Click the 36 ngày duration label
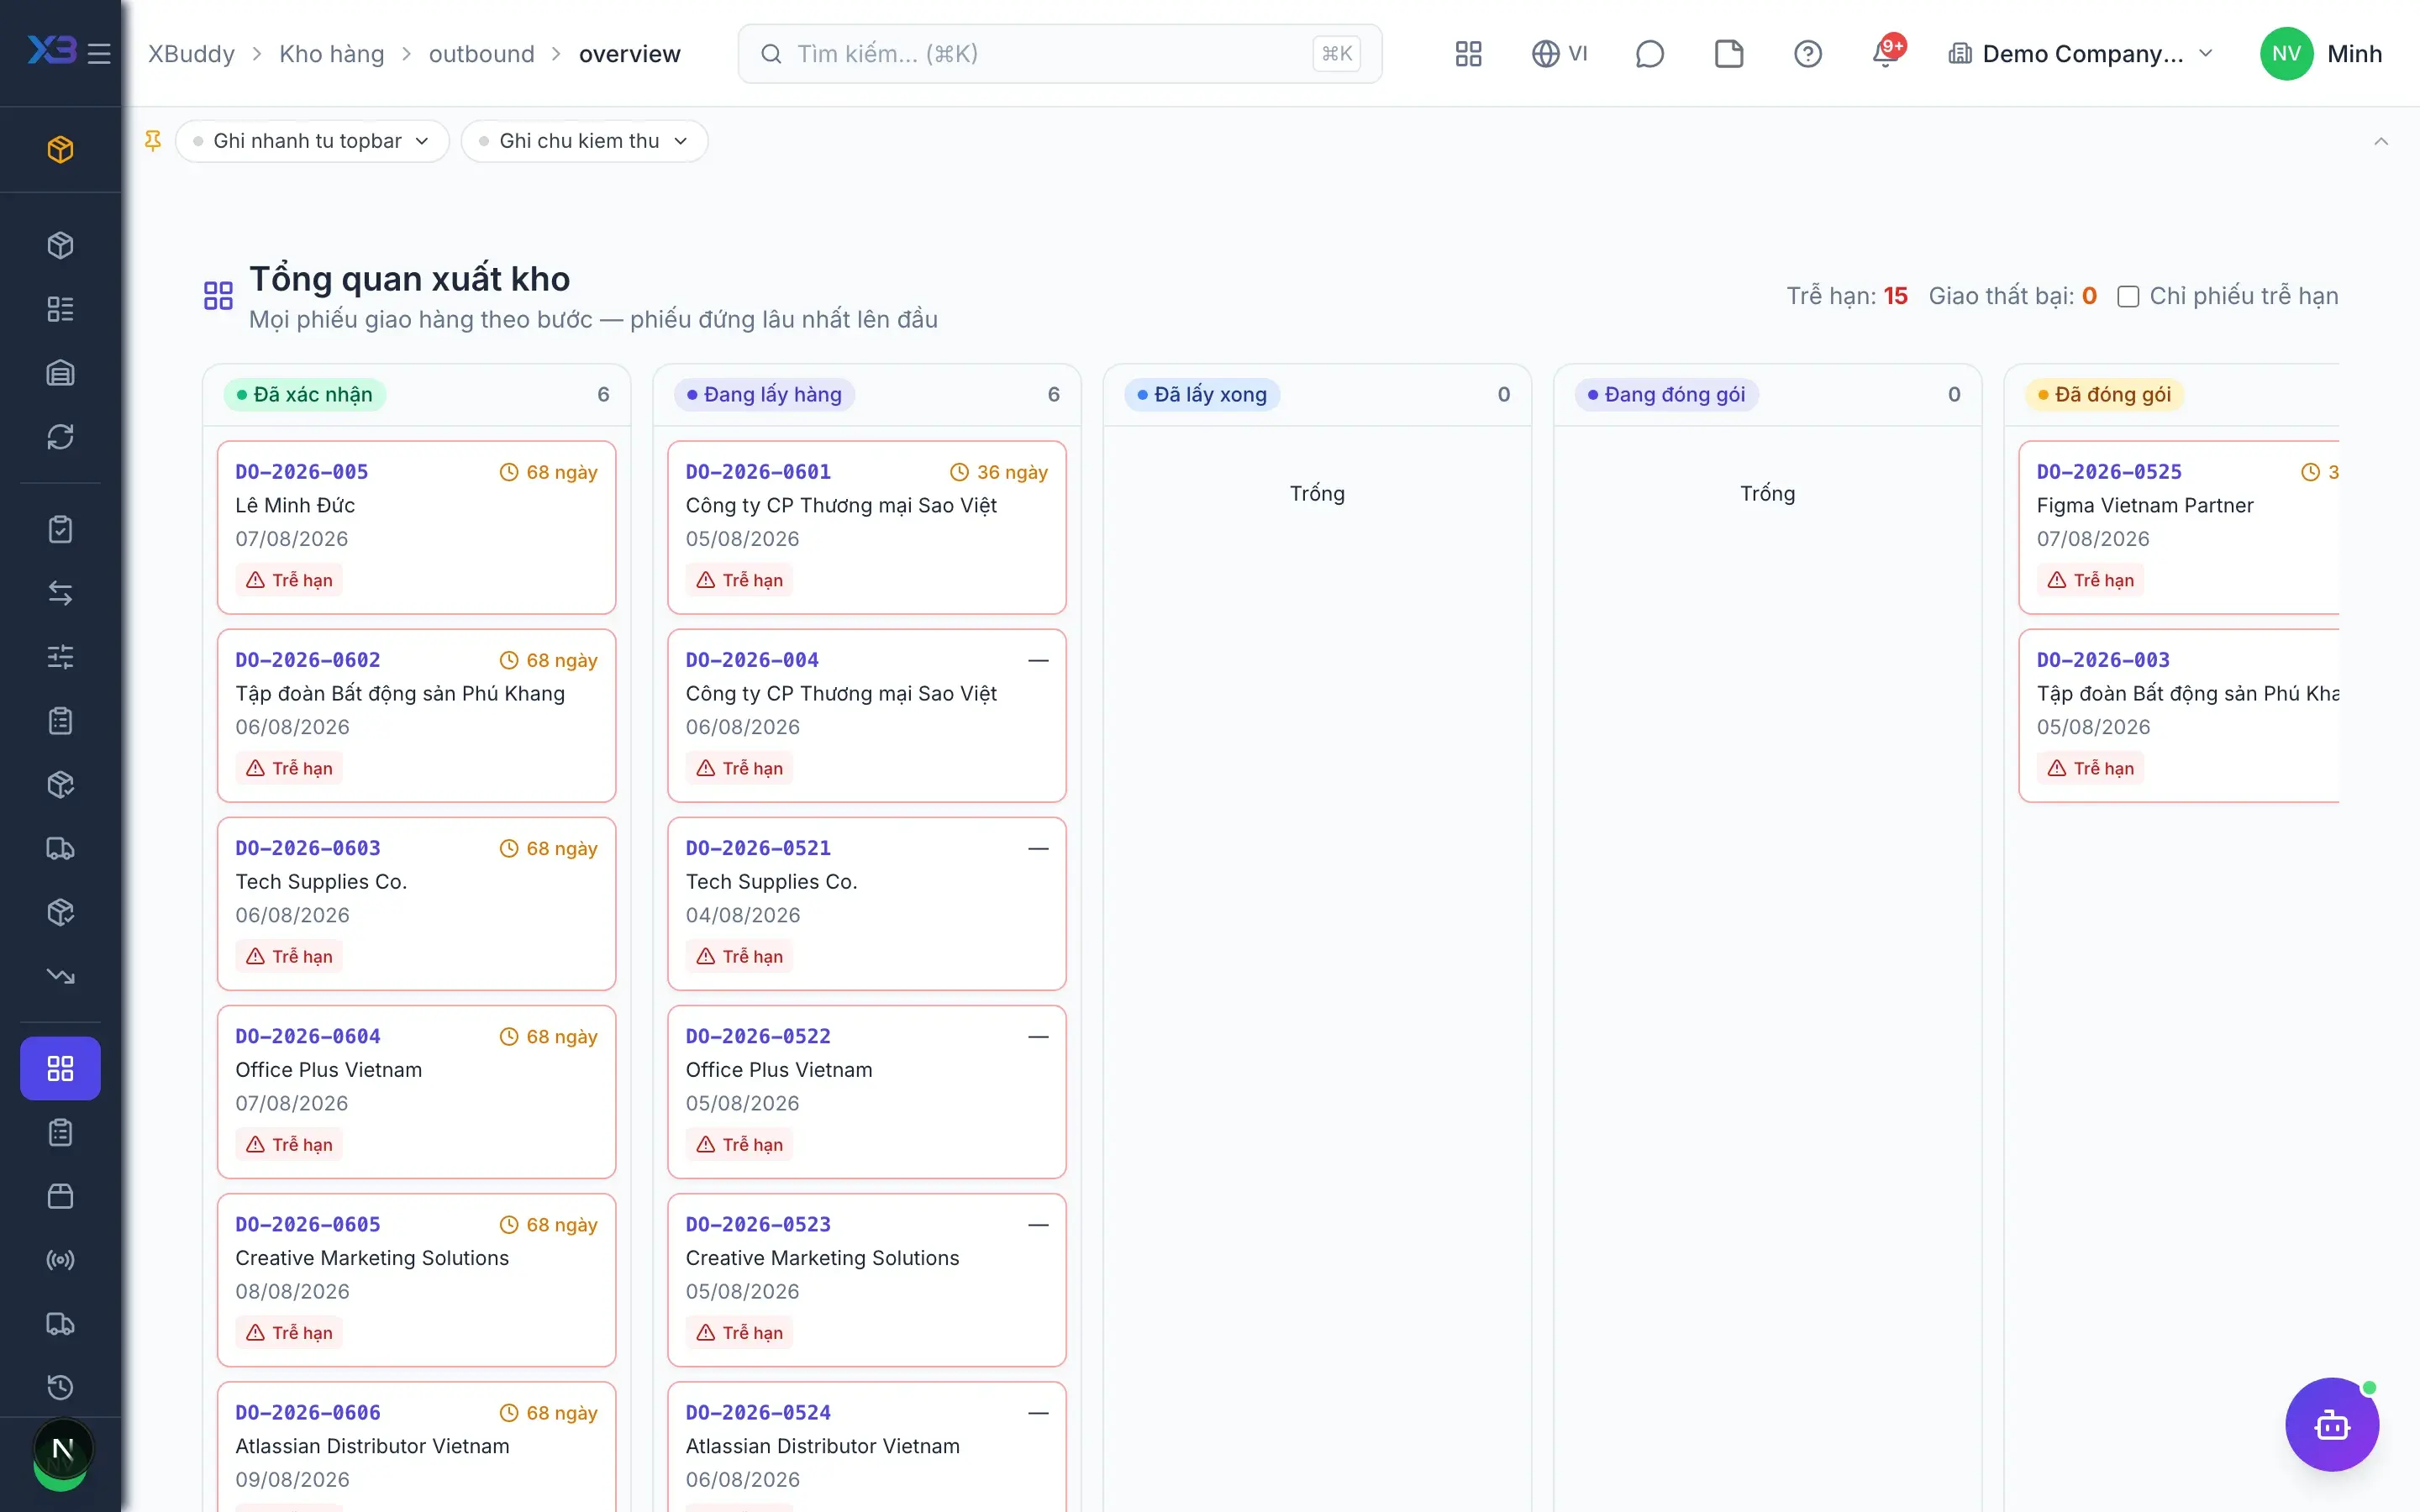The width and height of the screenshot is (2420, 1512). pos(999,472)
